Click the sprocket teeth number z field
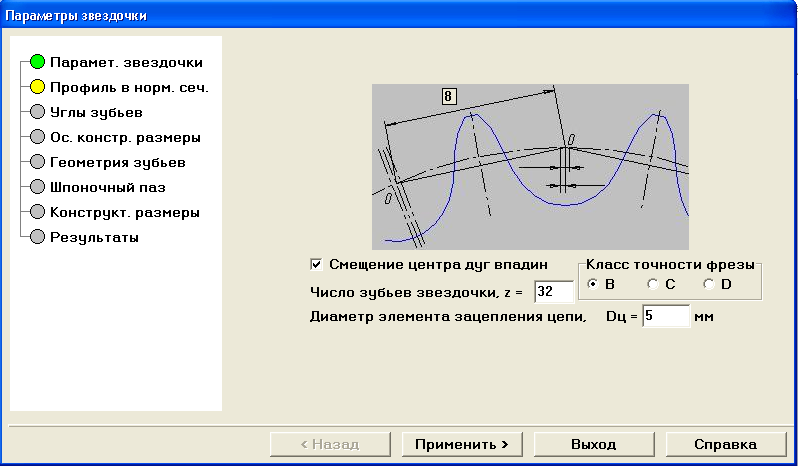The width and height of the screenshot is (798, 466). click(554, 292)
